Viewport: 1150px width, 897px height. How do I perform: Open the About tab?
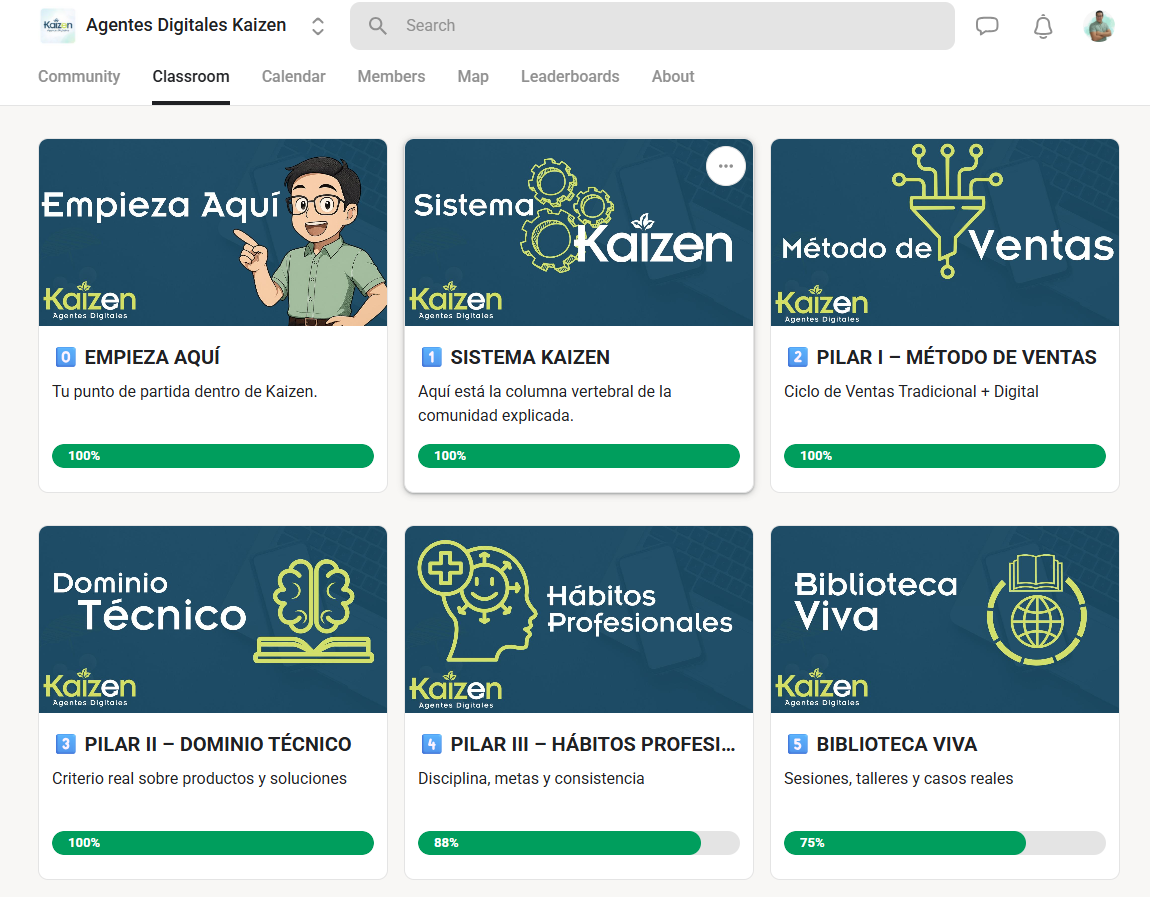673,76
